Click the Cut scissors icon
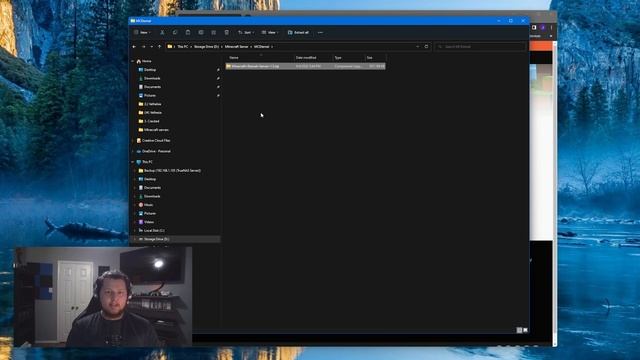Image resolution: width=640 pixels, height=360 pixels. 162,32
